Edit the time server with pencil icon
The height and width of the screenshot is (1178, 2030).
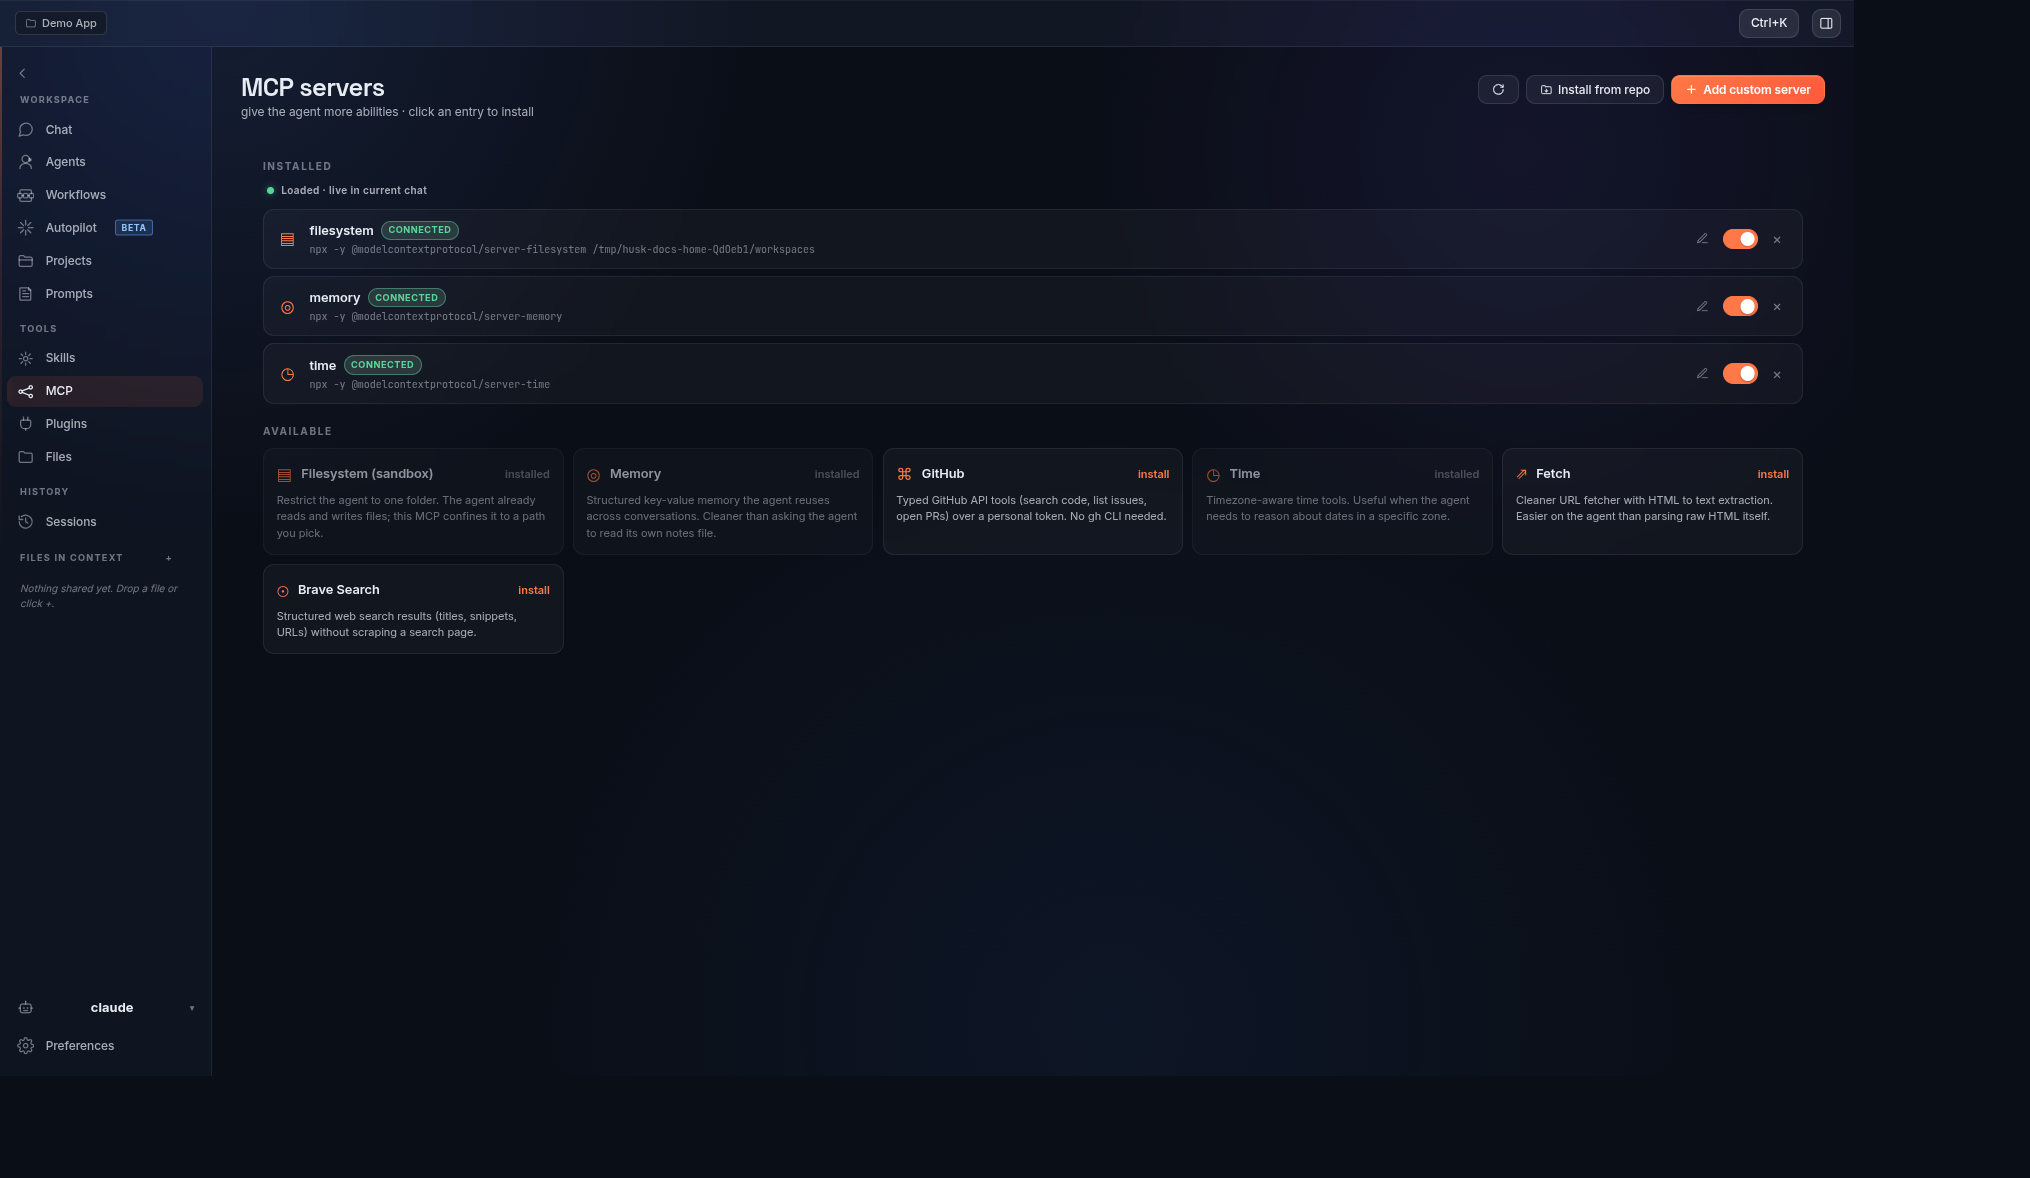(1702, 374)
